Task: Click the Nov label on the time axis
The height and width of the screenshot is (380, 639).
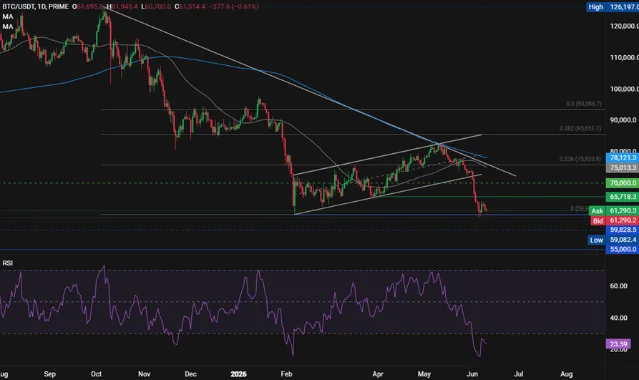Action: (x=144, y=374)
